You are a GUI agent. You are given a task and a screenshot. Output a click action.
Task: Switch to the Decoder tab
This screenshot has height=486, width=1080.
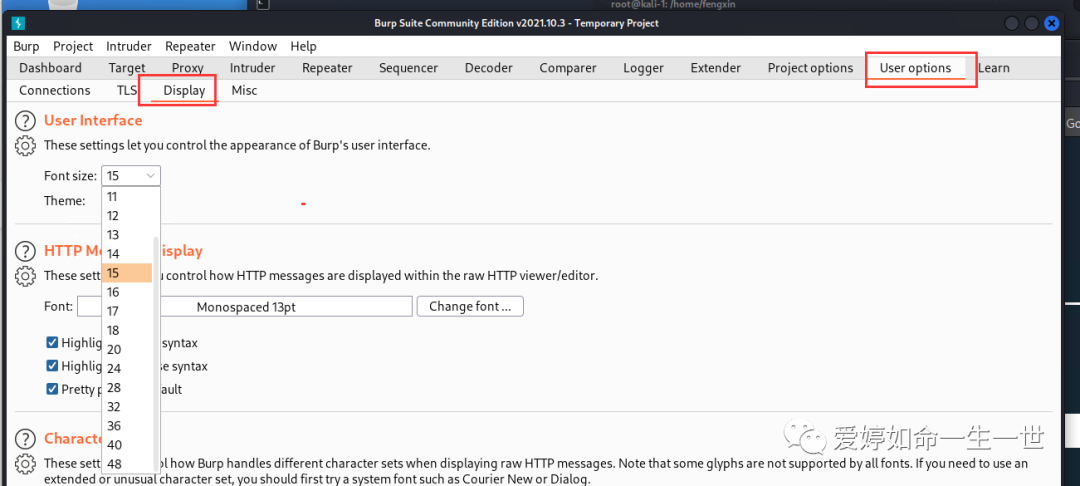click(488, 67)
